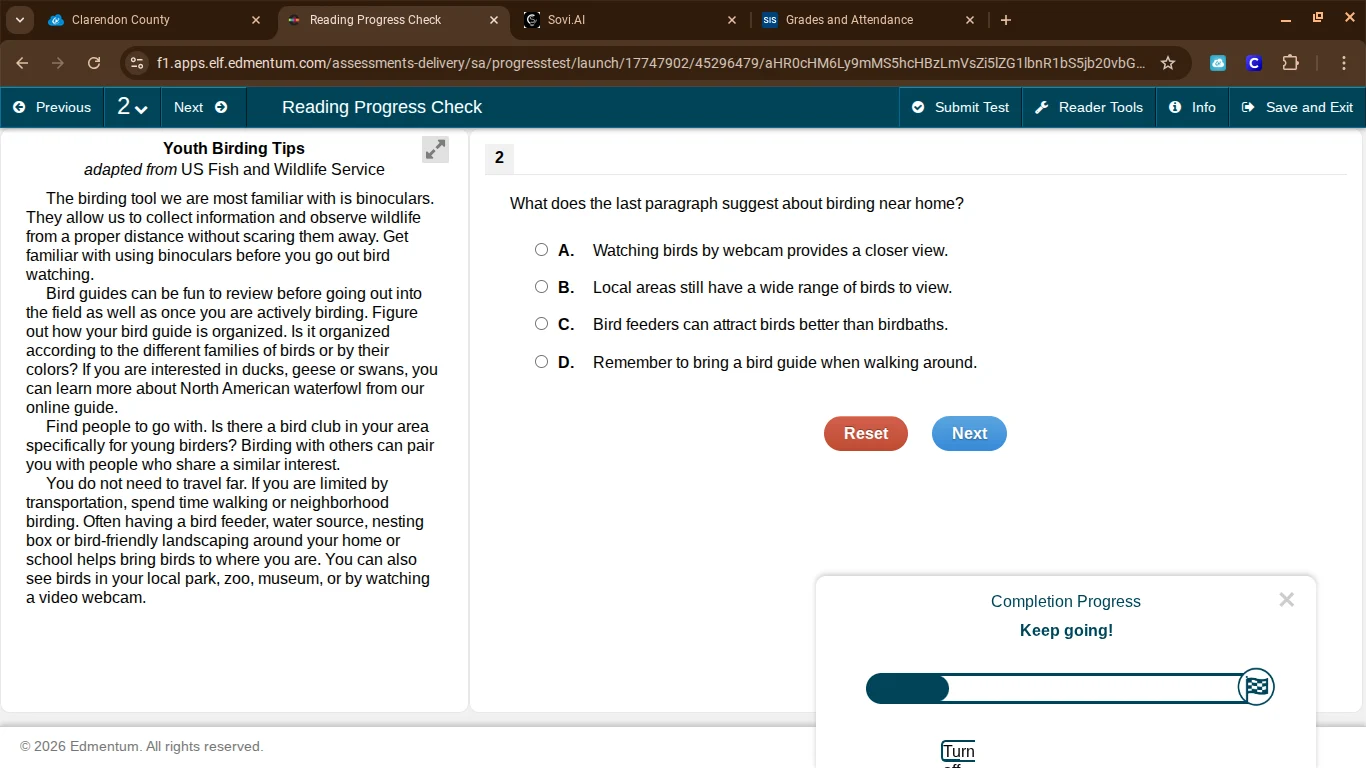Bookmark this page with star icon

[x=1168, y=63]
